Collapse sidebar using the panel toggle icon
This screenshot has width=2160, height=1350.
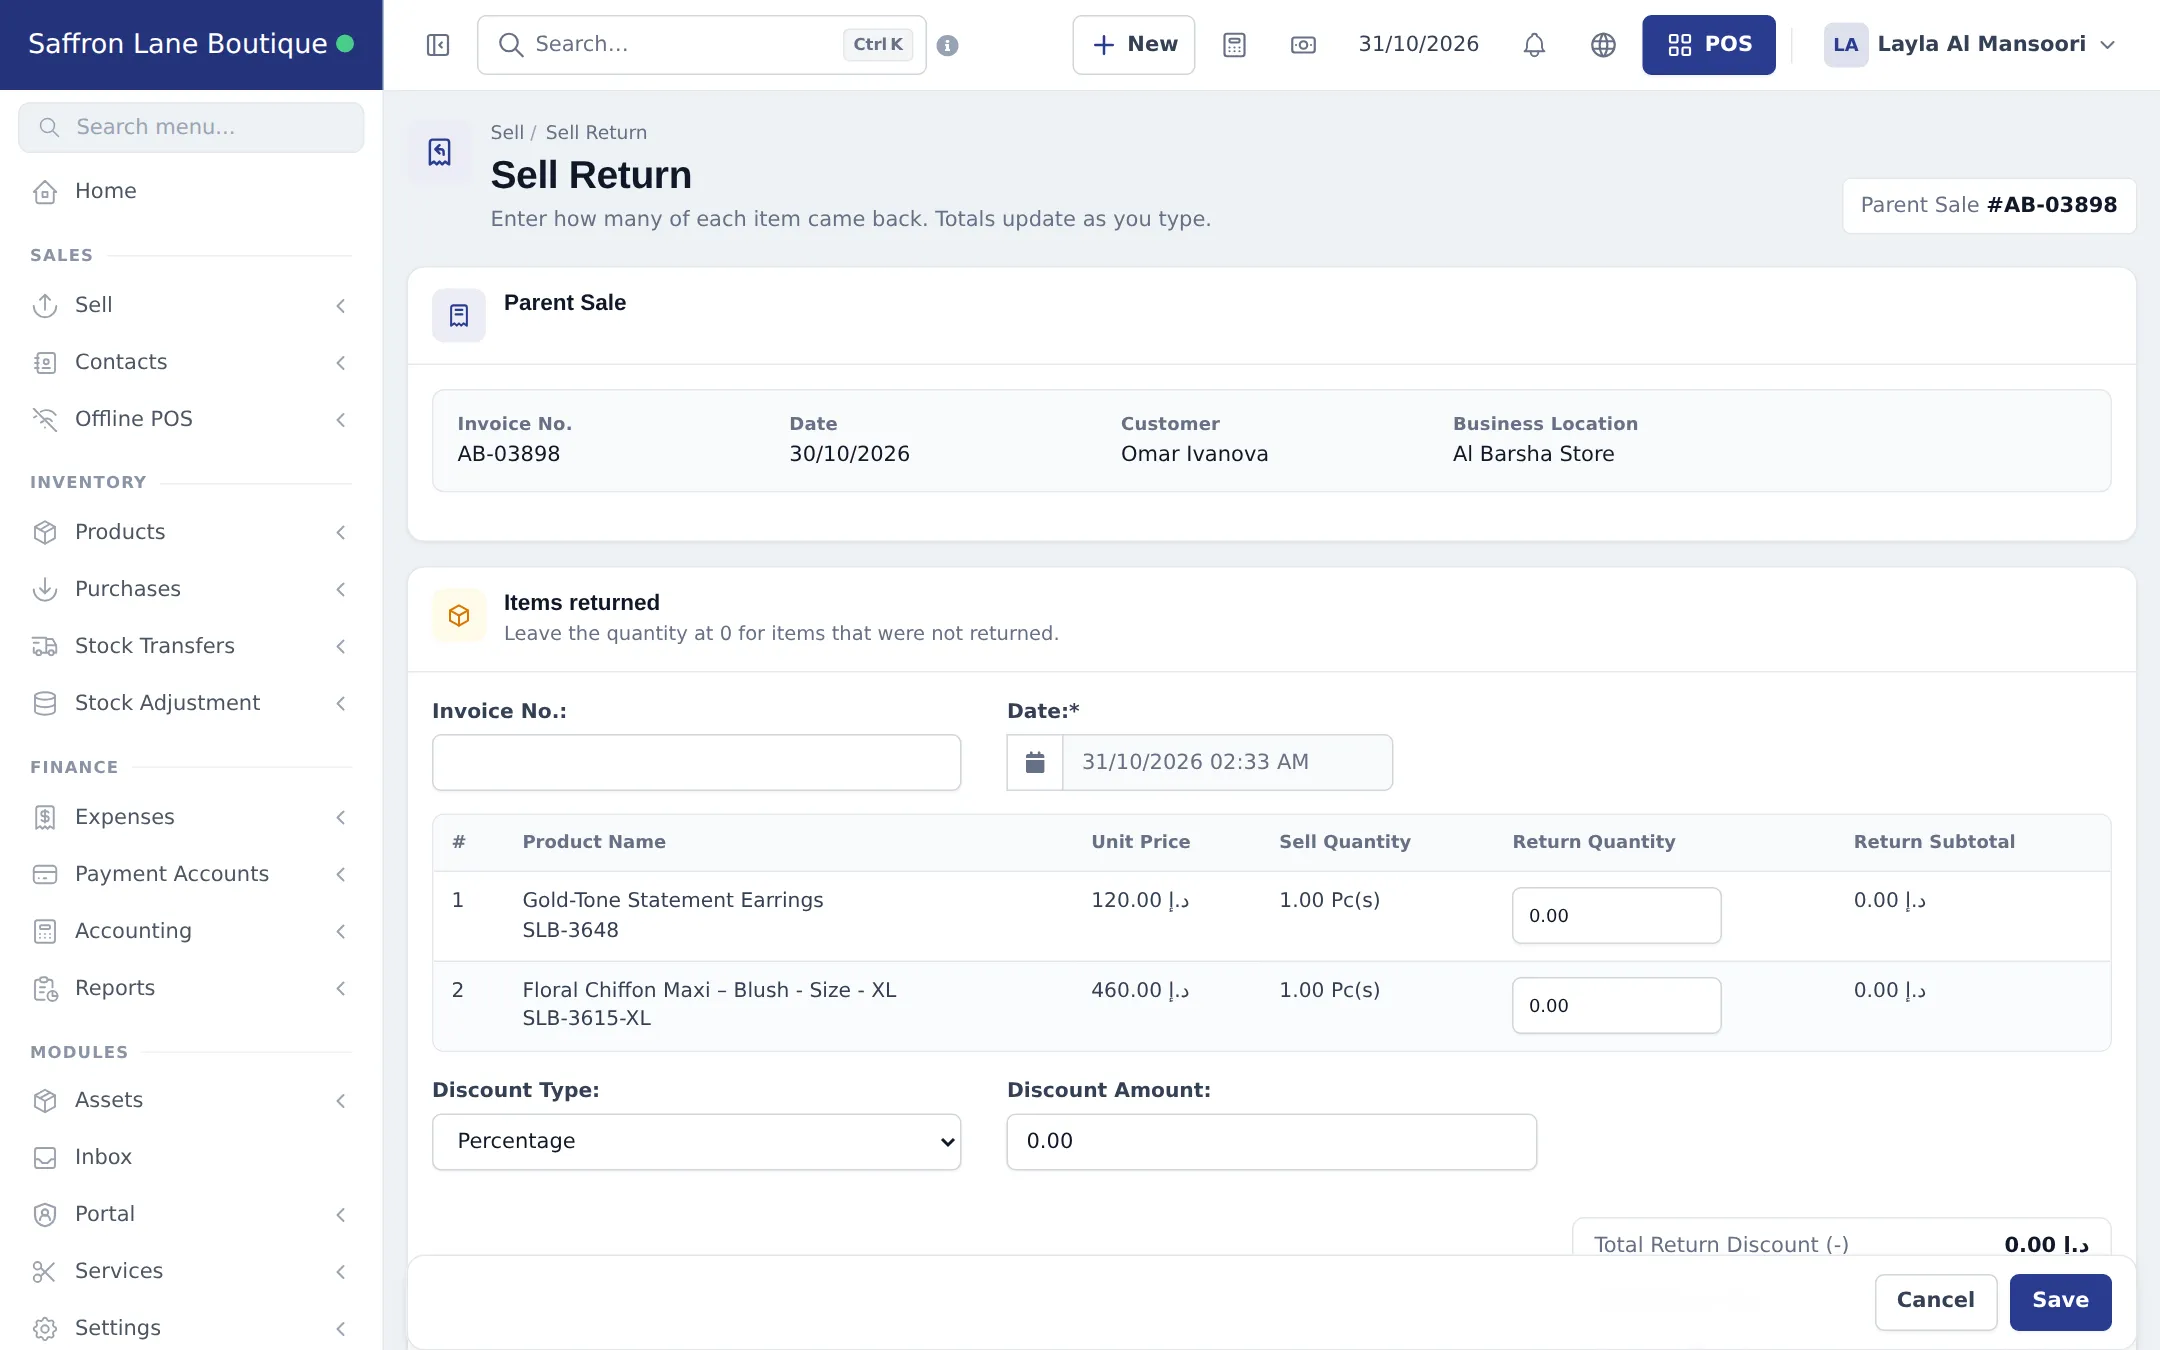coord(438,45)
